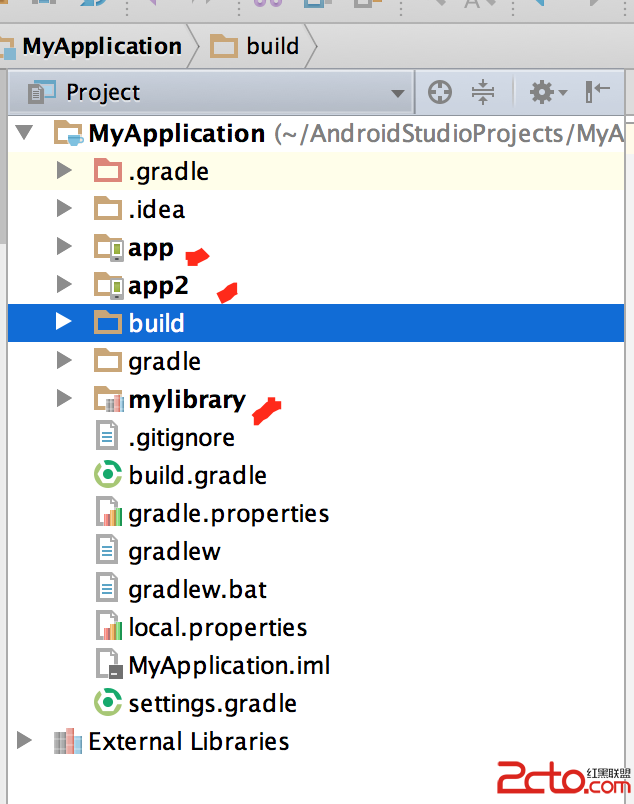Viewport: 634px width, 804px height.
Task: Click build breadcrumb in navigation bar
Action: pos(272,46)
